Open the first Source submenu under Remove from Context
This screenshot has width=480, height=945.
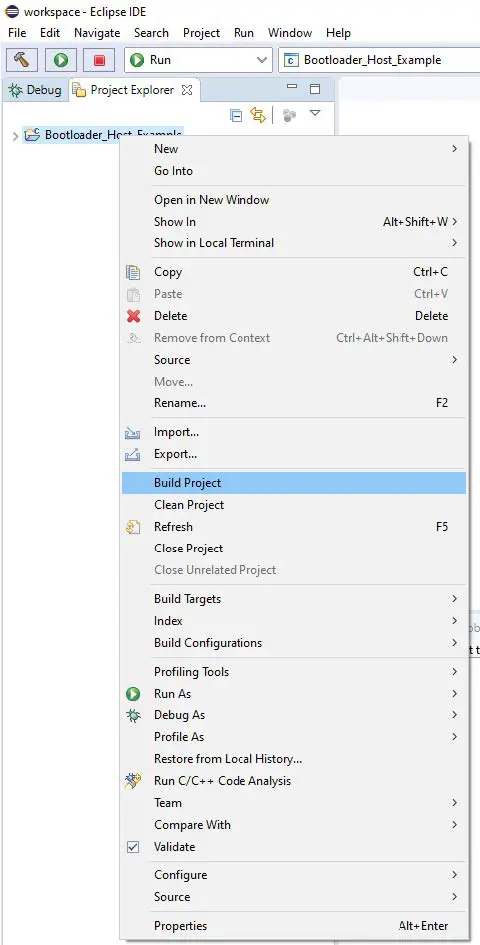pos(294,360)
